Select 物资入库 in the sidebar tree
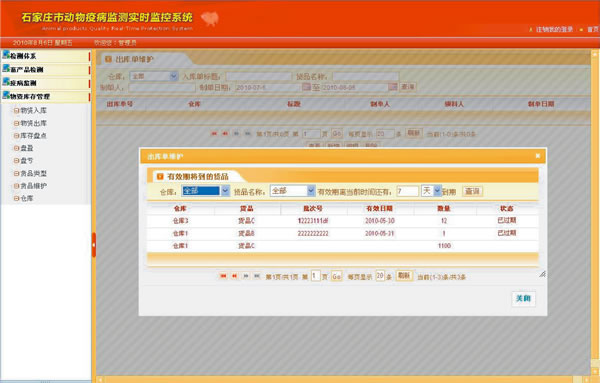600x383 pixels. tap(33, 111)
